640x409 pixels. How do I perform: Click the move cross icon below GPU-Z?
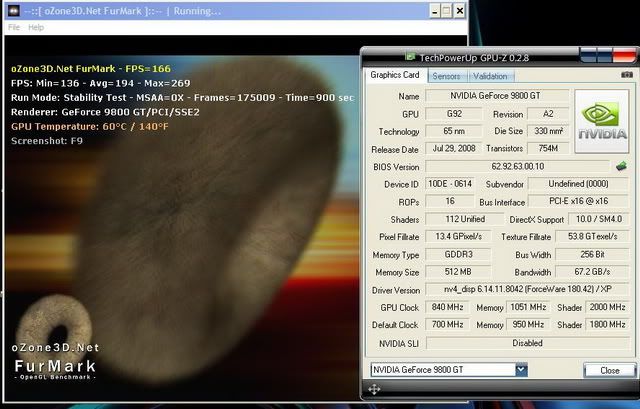pos(374,389)
